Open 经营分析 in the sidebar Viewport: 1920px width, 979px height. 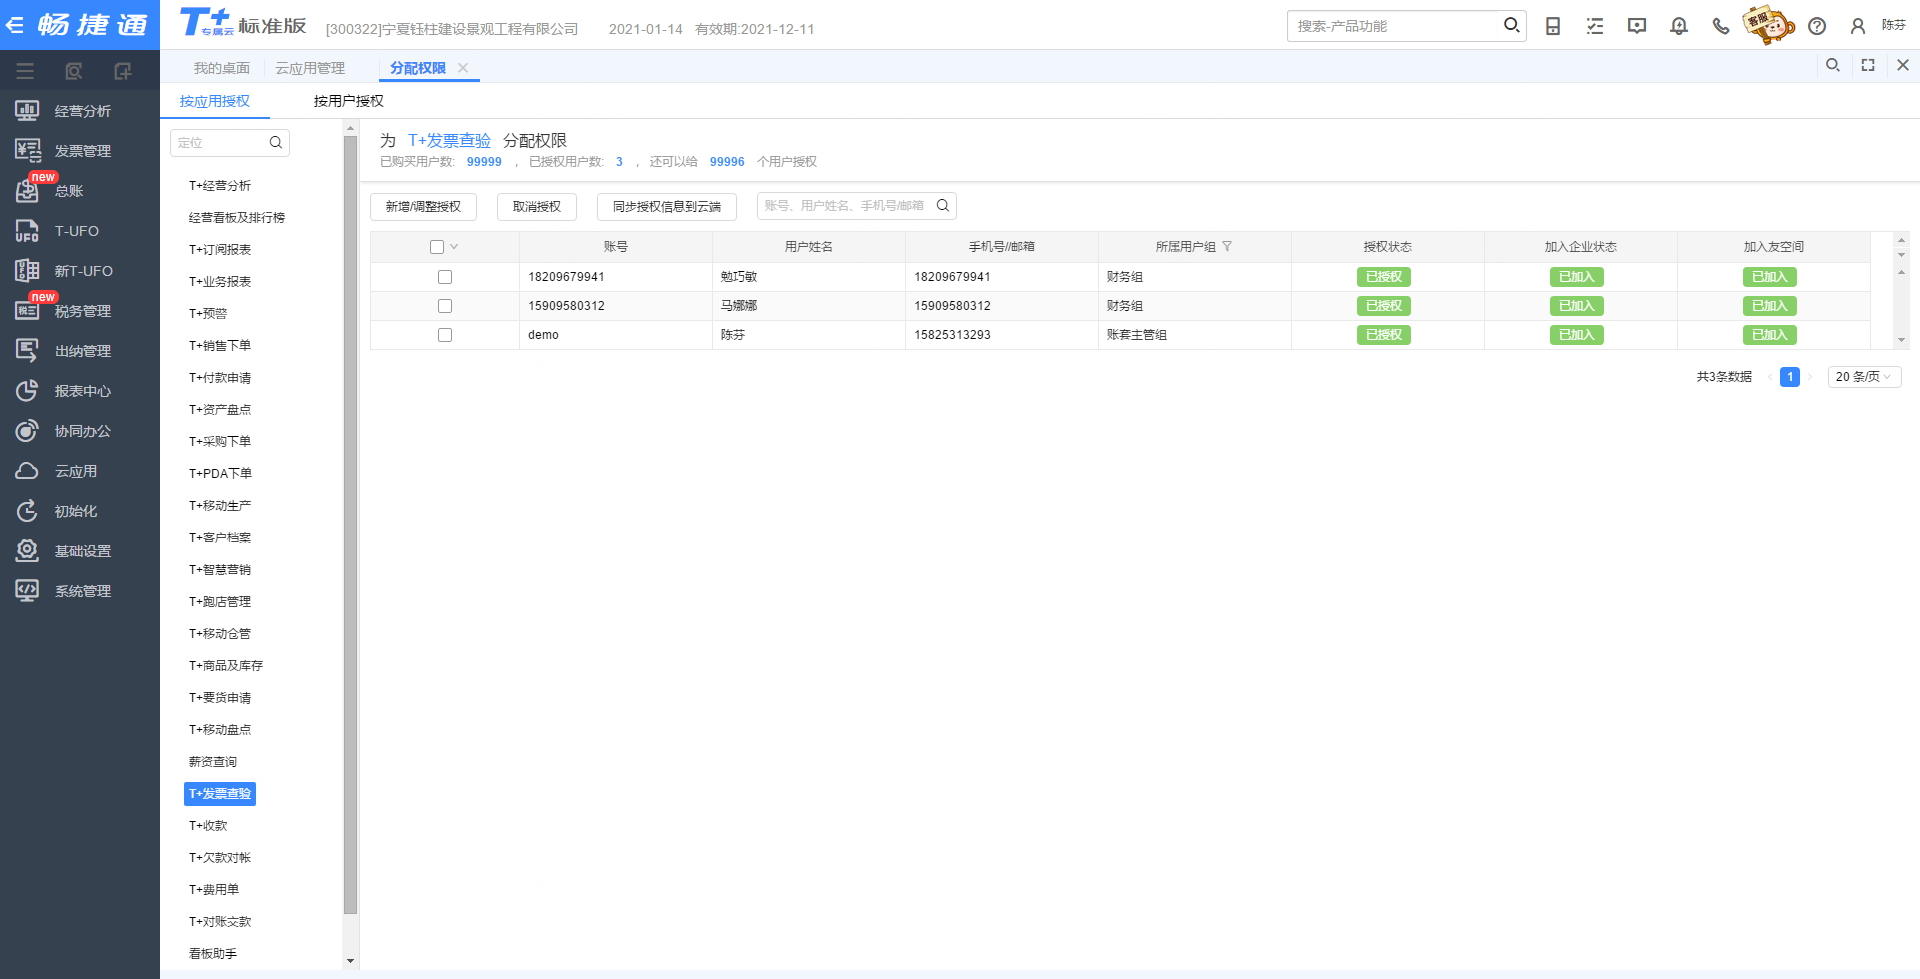83,111
